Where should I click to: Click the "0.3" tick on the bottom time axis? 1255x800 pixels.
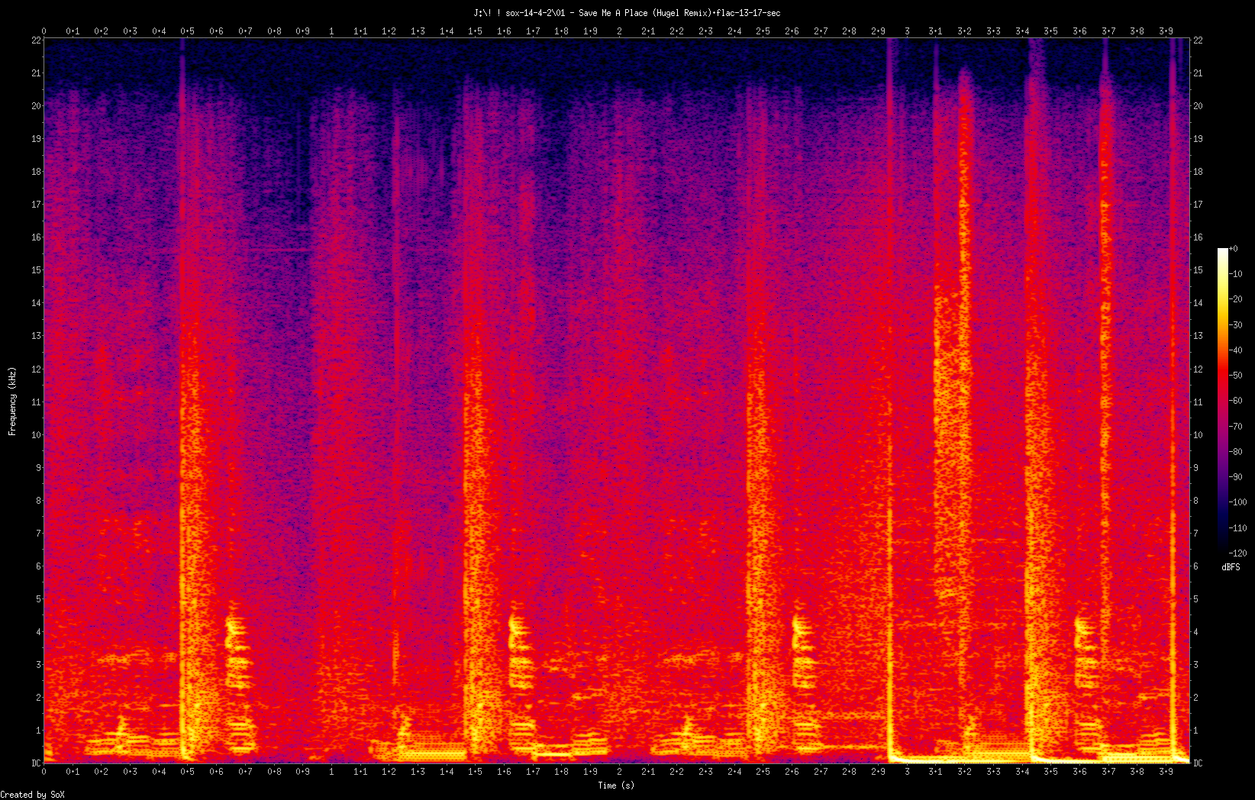pyautogui.click(x=130, y=772)
